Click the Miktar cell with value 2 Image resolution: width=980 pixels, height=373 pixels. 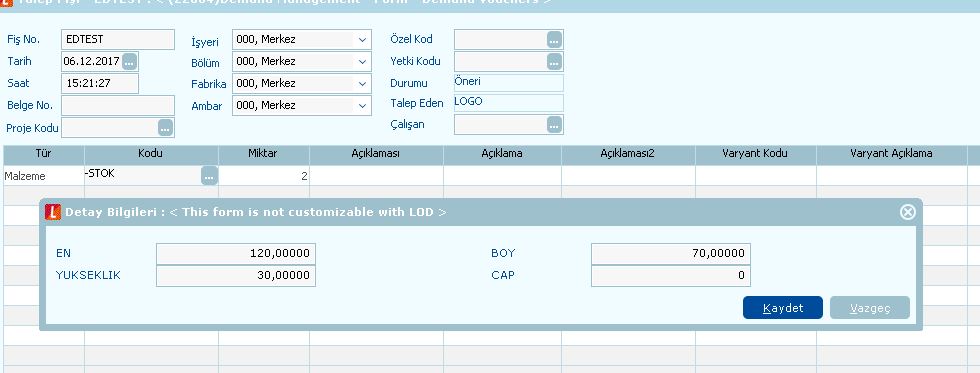click(264, 176)
